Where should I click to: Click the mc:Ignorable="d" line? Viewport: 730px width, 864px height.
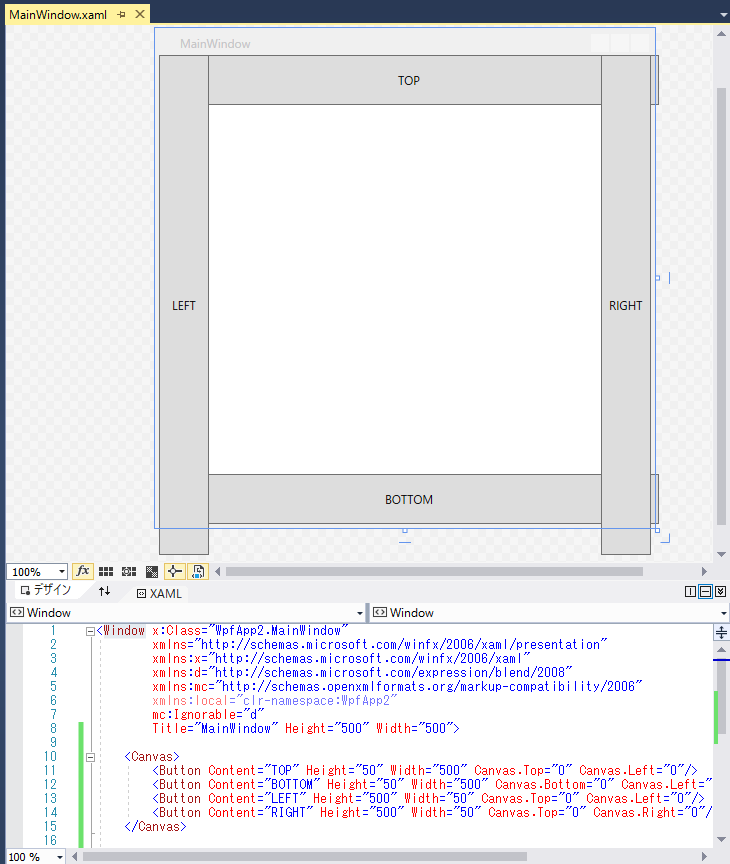pyautogui.click(x=208, y=715)
